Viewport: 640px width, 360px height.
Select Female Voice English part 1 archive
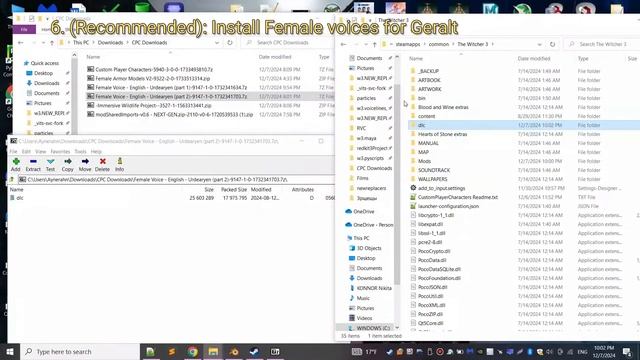(x=171, y=87)
